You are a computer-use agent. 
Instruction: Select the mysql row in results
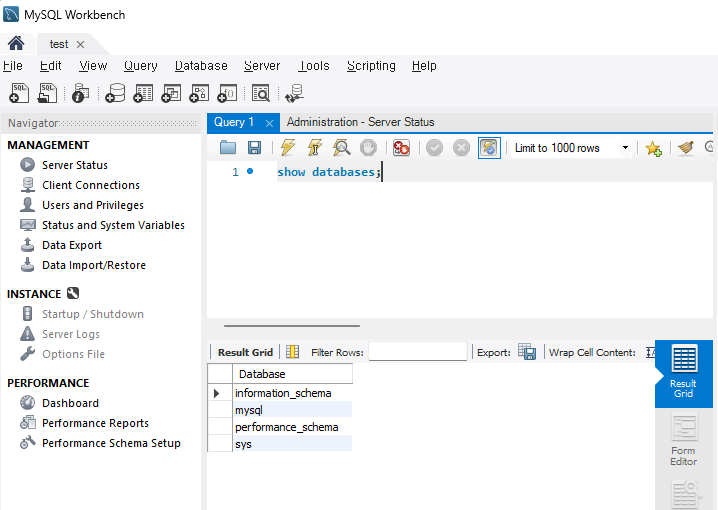point(293,410)
